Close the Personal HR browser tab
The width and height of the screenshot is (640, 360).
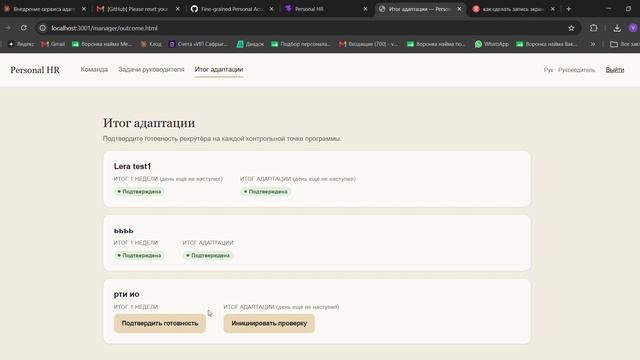pyautogui.click(x=365, y=9)
